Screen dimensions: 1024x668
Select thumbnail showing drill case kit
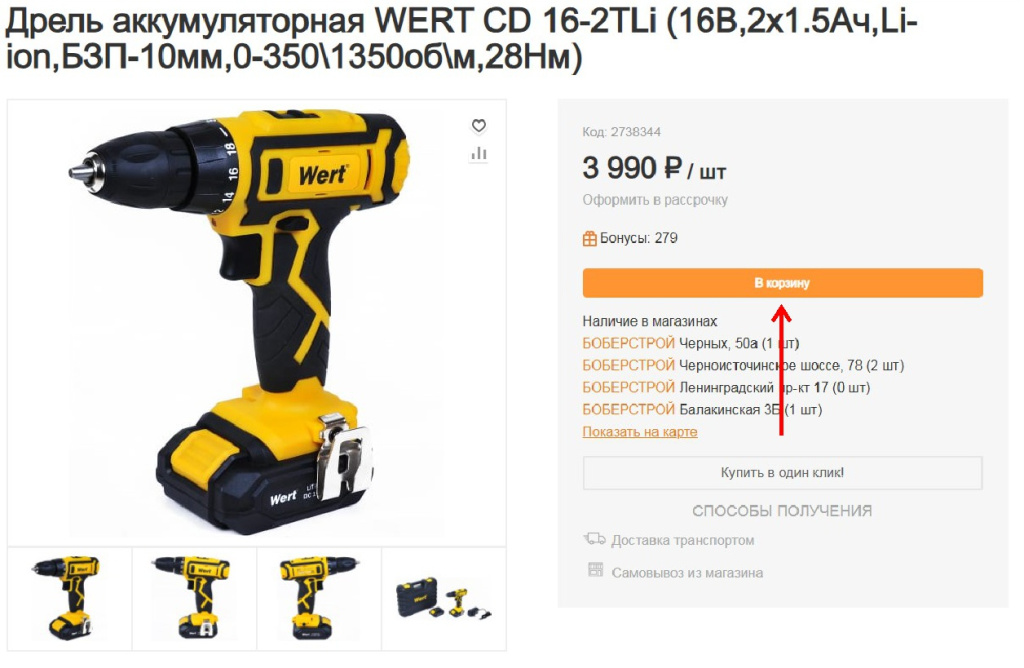[444, 599]
